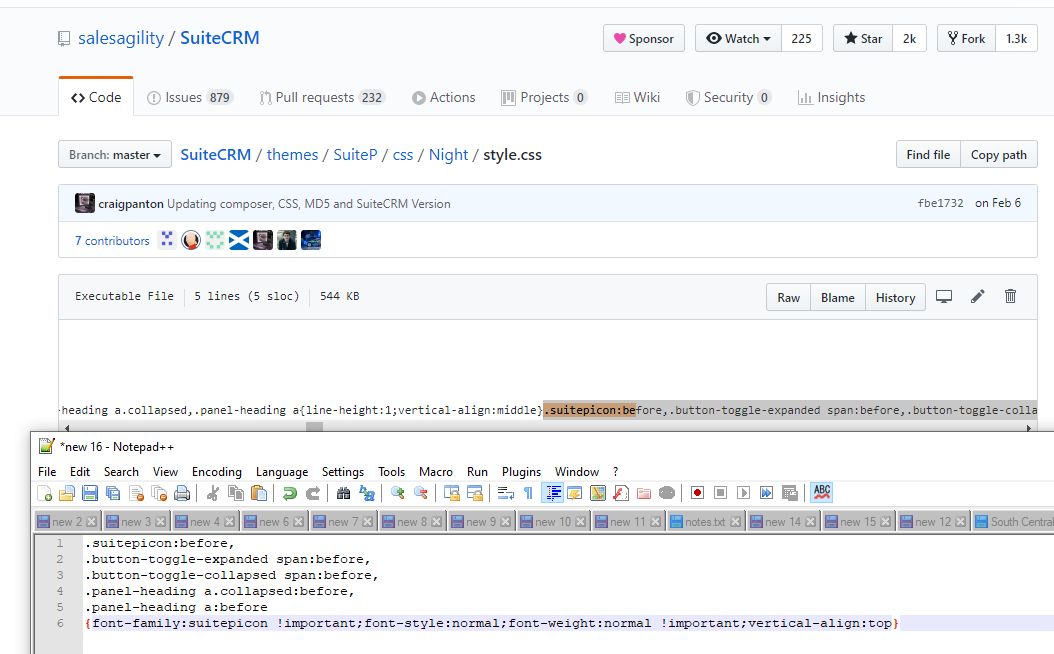Click the Close All icon in Notepad++ toolbar
Screen dimensions: 1054x654
click(159, 493)
